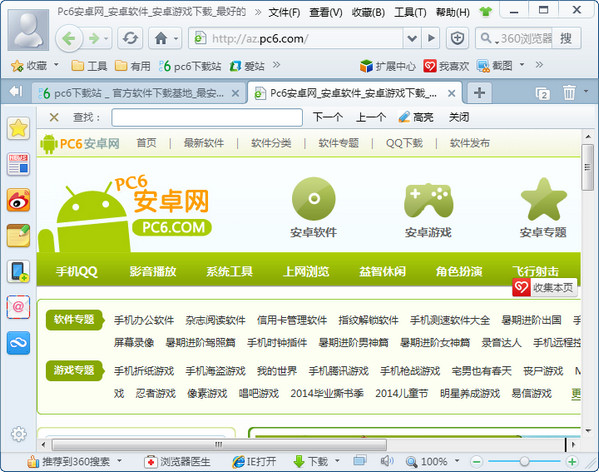
Task: Toggle the 高亮 highlight option in find bar
Action: 416,117
